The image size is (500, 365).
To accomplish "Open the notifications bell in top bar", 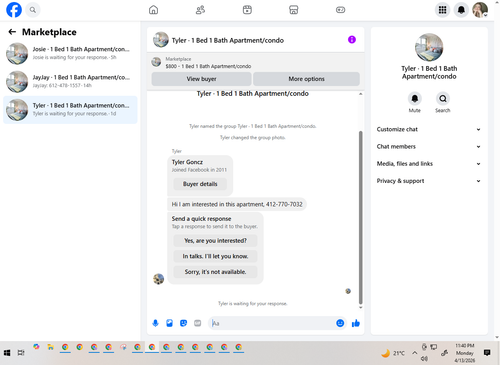I will 461,10.
